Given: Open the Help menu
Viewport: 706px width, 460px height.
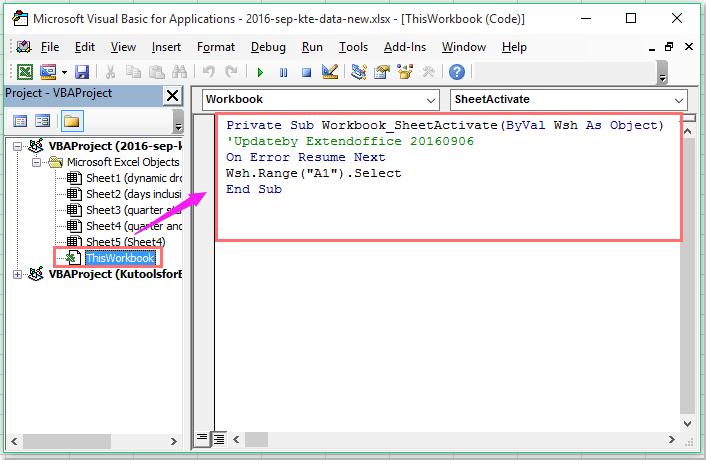Looking at the screenshot, I should [514, 47].
